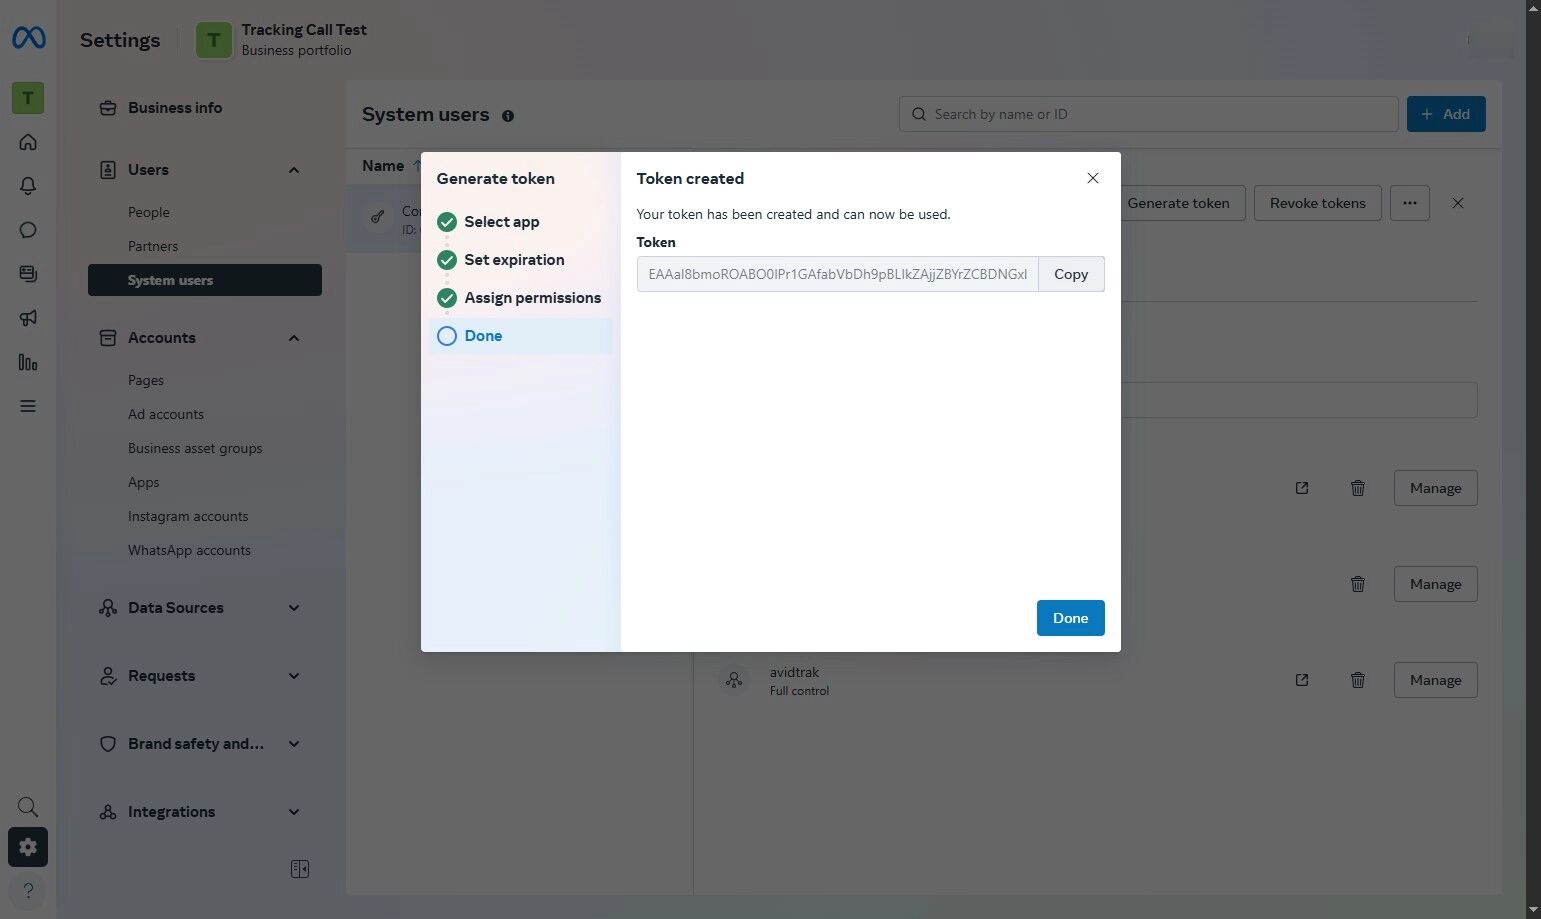Viewport: 1541px width, 919px height.
Task: Open insights via the bar chart icon
Action: point(28,362)
